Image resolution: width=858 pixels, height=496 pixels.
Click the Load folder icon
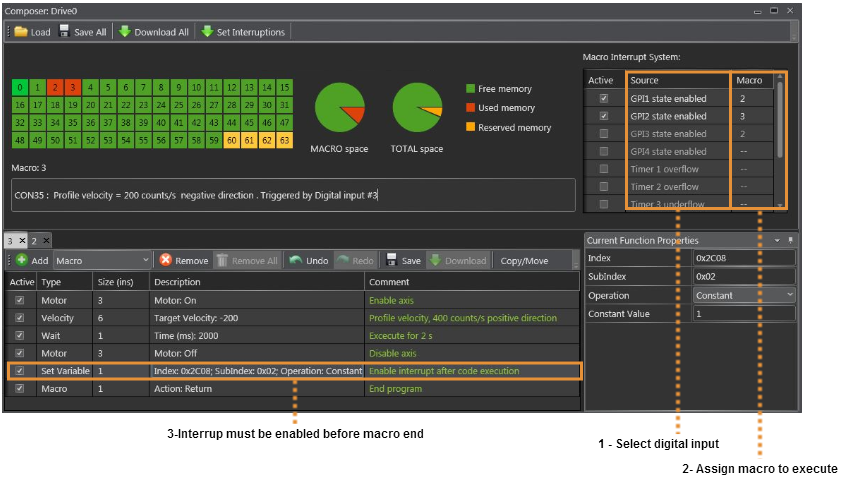pos(20,32)
